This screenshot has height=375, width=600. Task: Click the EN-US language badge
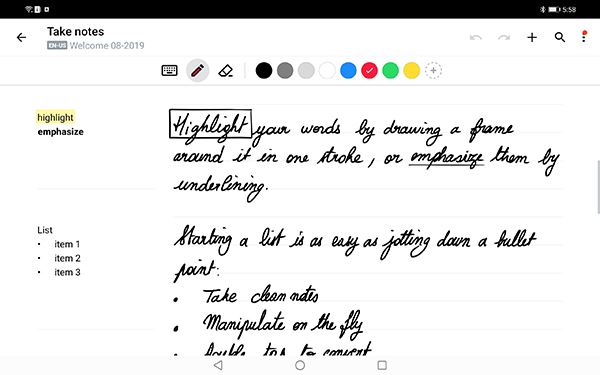click(57, 46)
